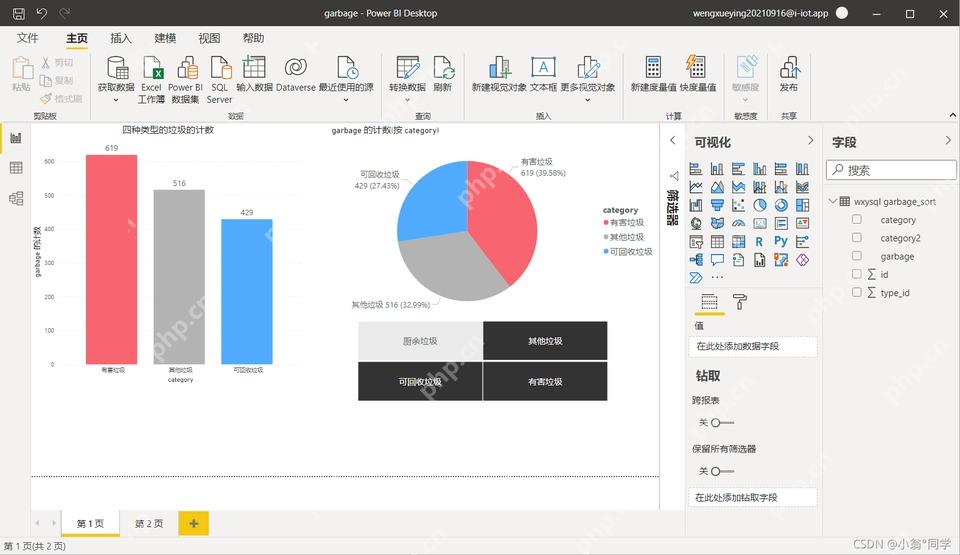This screenshot has height=555, width=960.
Task: Open the 最近使用的源 dropdown
Action: point(346,100)
